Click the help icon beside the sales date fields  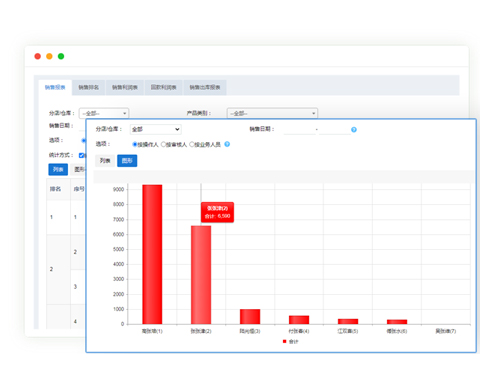[x=354, y=130]
